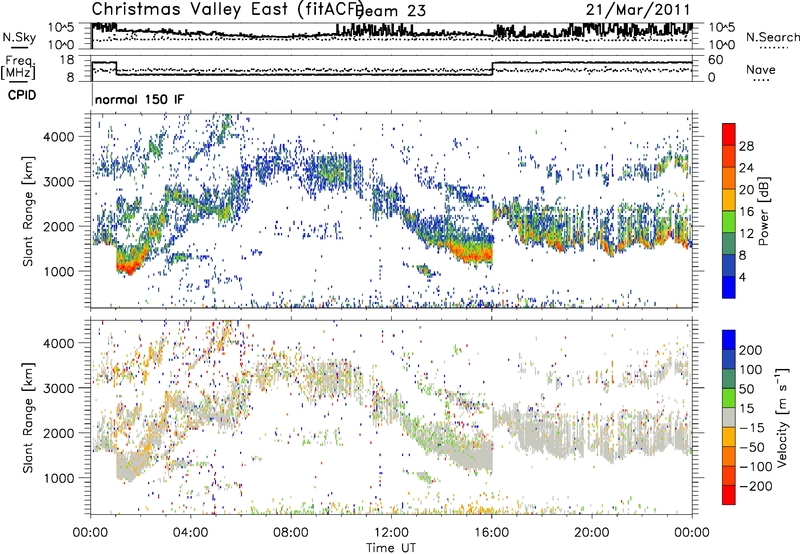The width and height of the screenshot is (800, 554).
Task: Click the red segment of the Power colorbar
Action: coord(729,135)
